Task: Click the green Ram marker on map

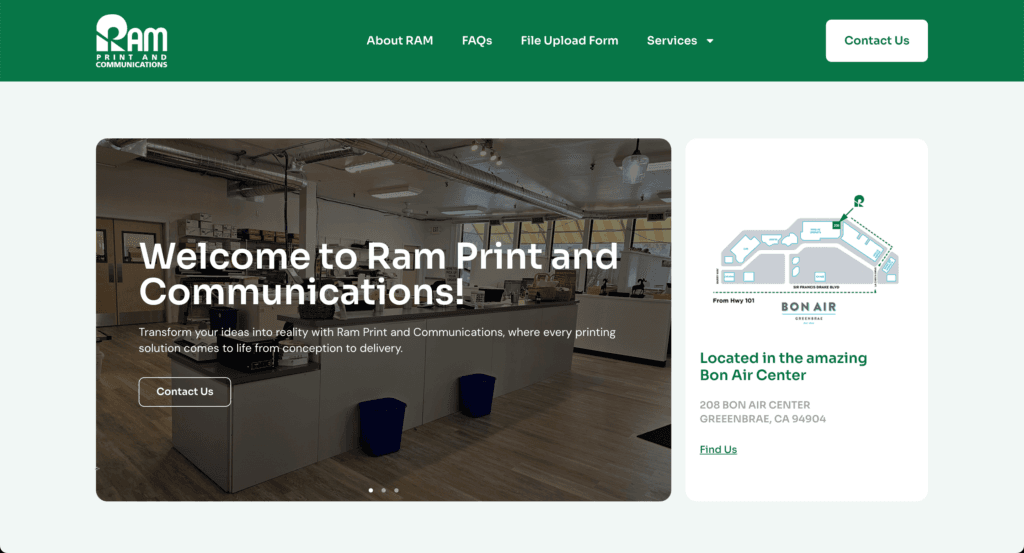Action: (x=858, y=201)
